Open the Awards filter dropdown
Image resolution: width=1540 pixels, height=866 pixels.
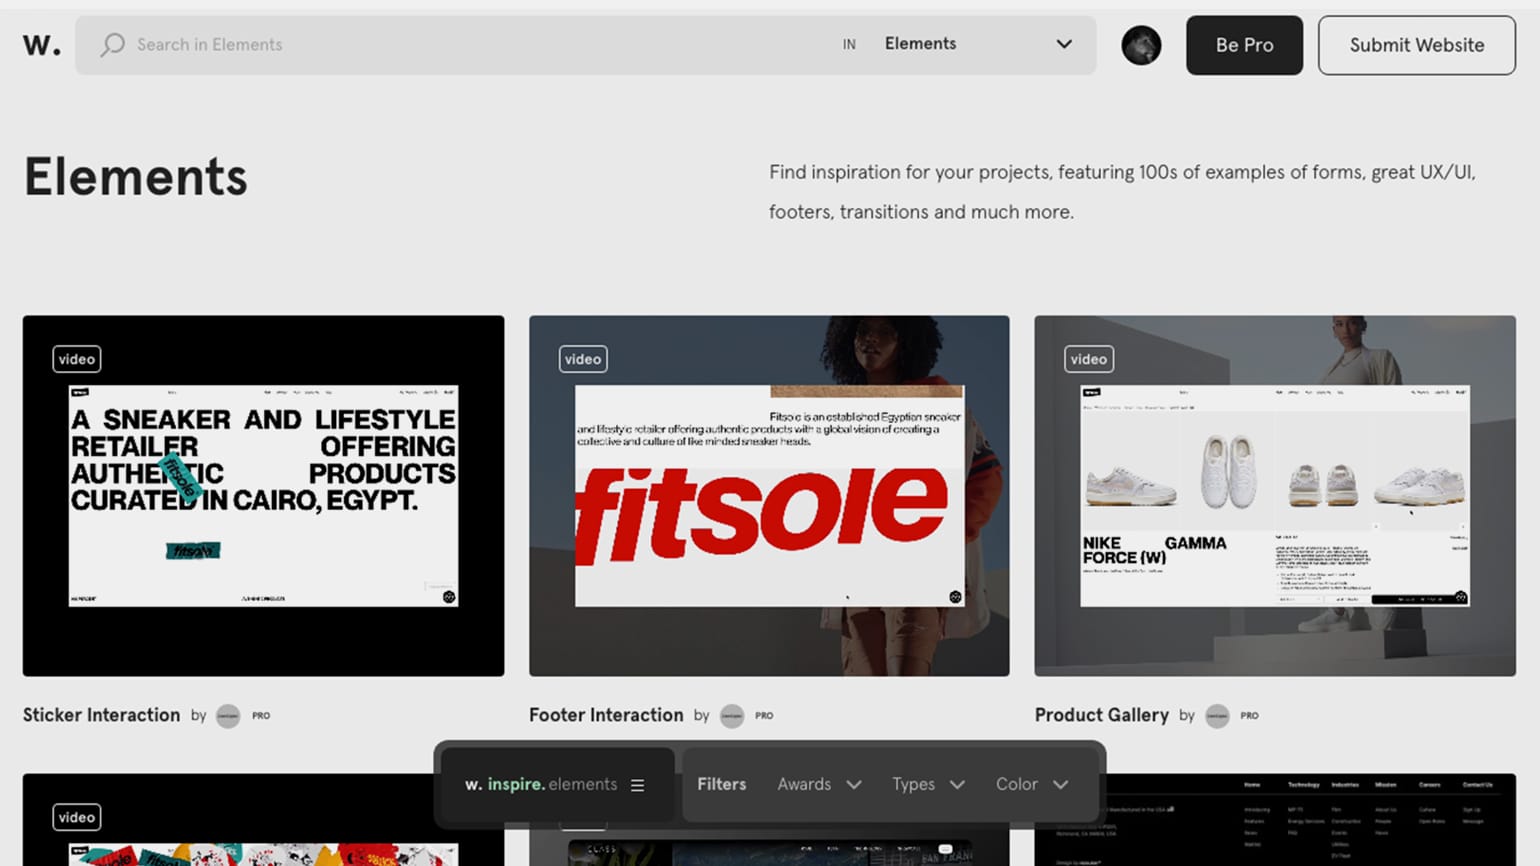point(819,785)
